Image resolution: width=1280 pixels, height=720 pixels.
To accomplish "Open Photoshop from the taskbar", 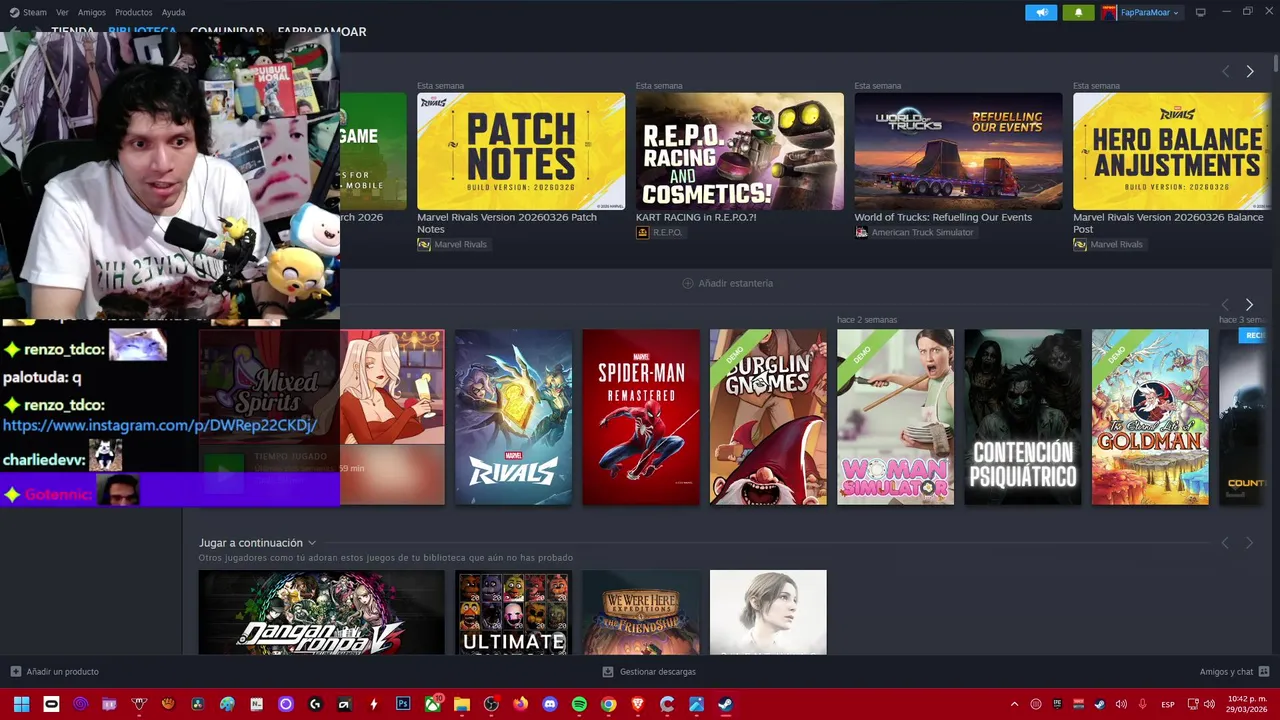I will pos(403,704).
